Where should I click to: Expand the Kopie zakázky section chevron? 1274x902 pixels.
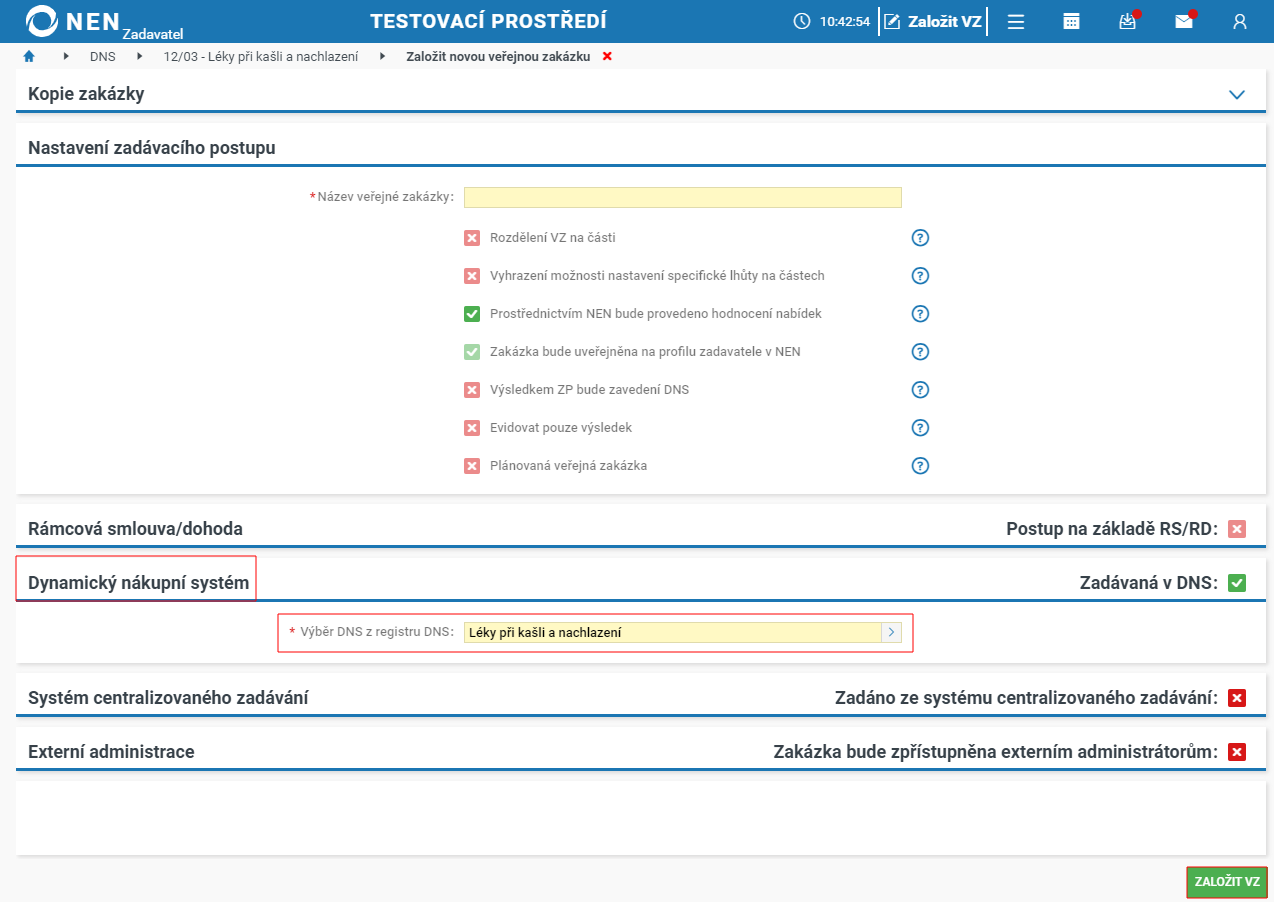[x=1237, y=95]
